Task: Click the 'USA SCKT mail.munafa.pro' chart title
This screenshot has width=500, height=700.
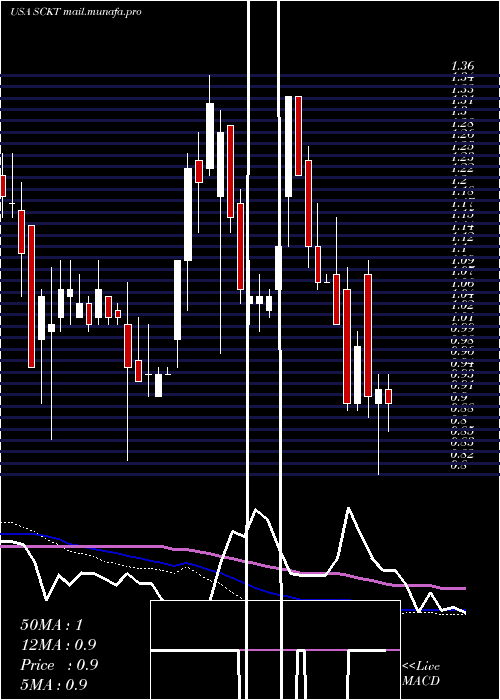Action: (75, 12)
